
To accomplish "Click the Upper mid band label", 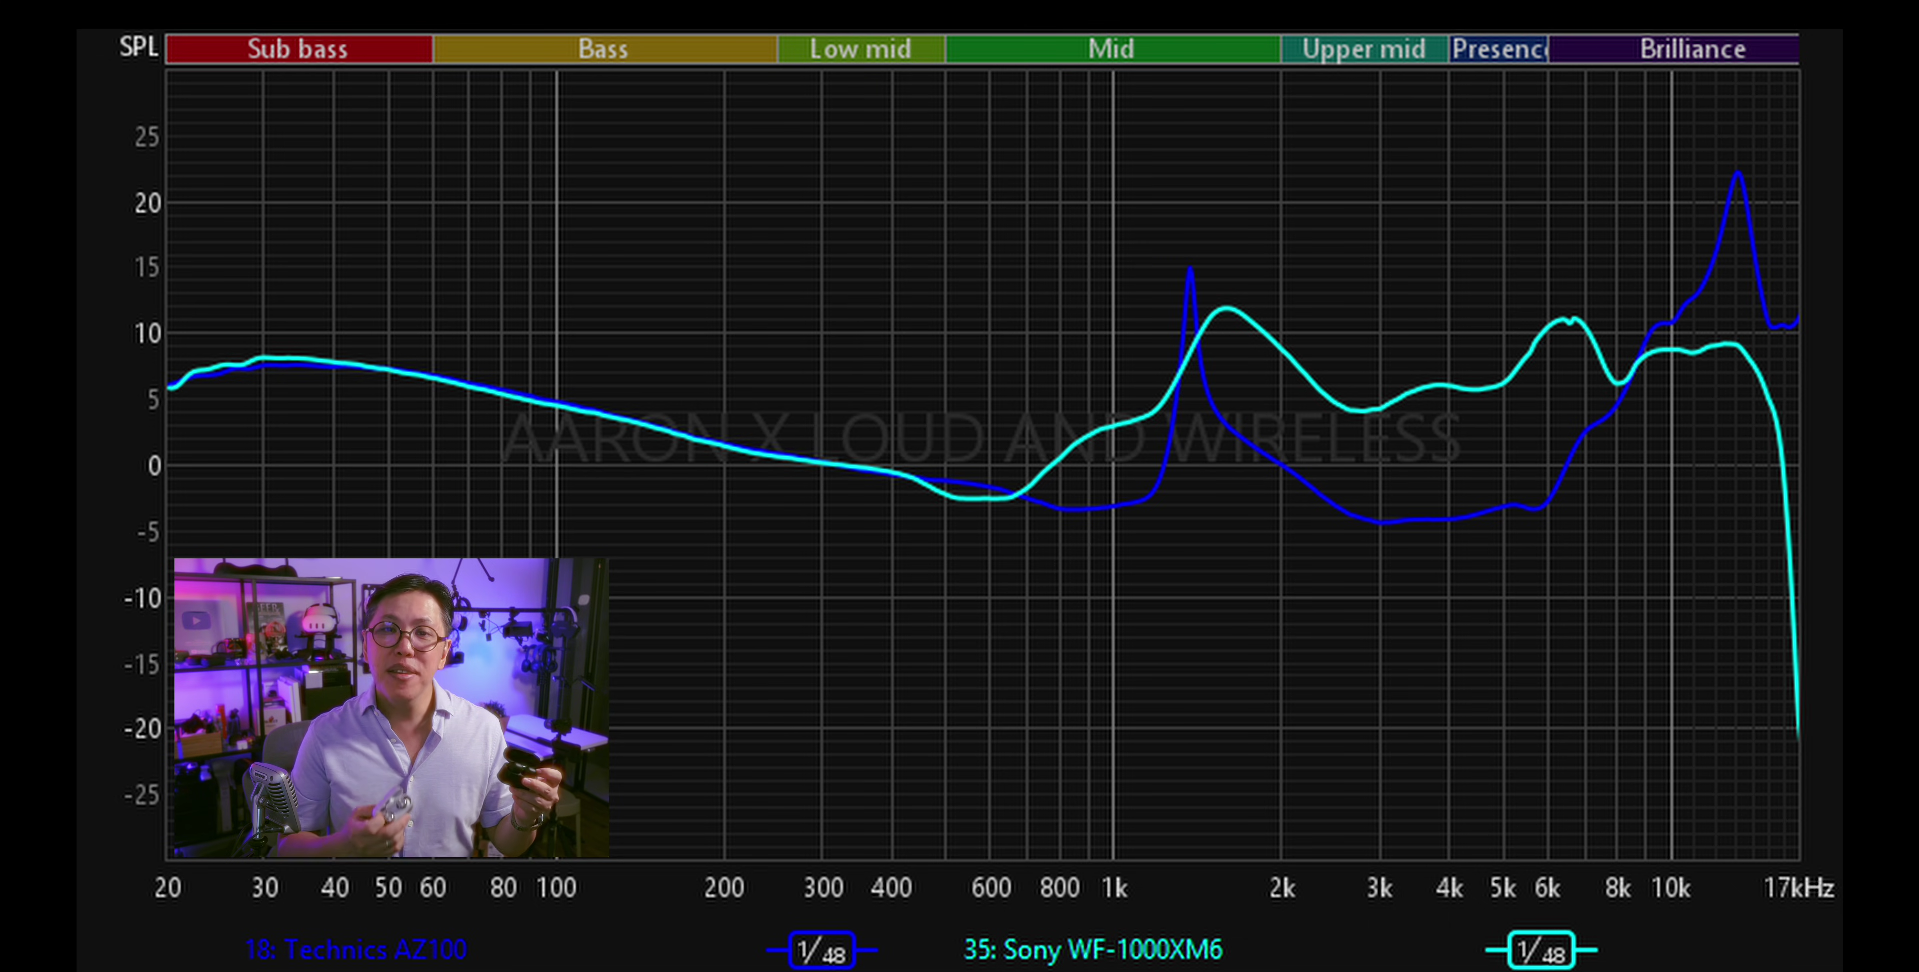I will pyautogui.click(x=1364, y=49).
